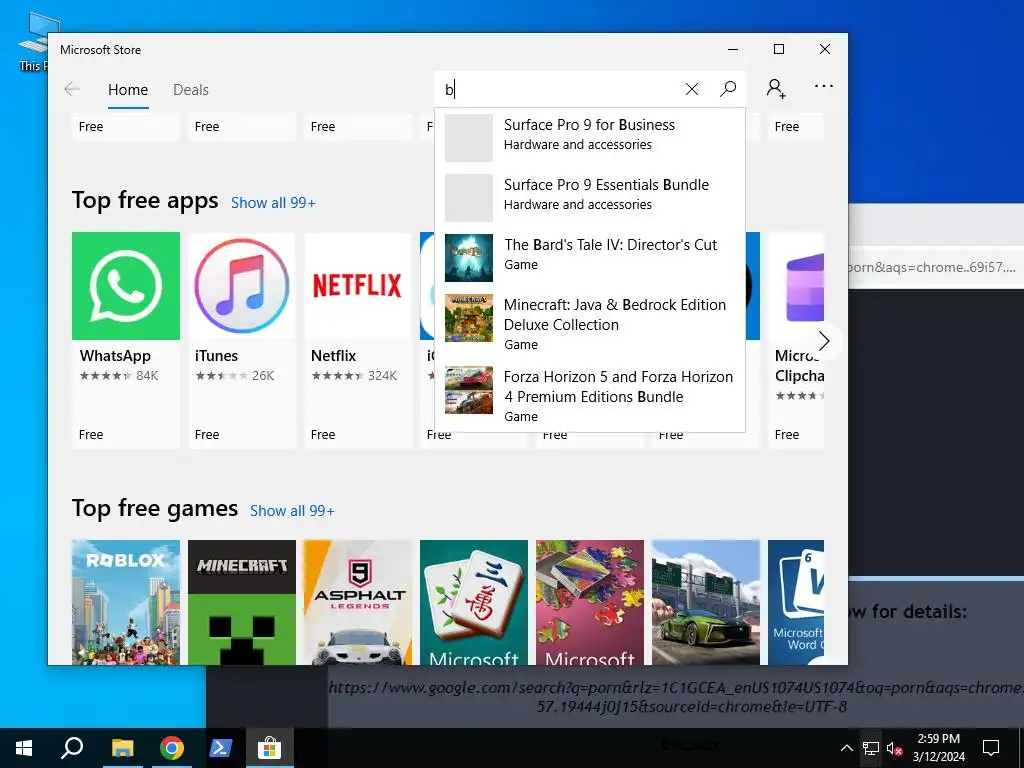The image size is (1024, 768).
Task: Open the Windows Start menu
Action: (x=24, y=748)
